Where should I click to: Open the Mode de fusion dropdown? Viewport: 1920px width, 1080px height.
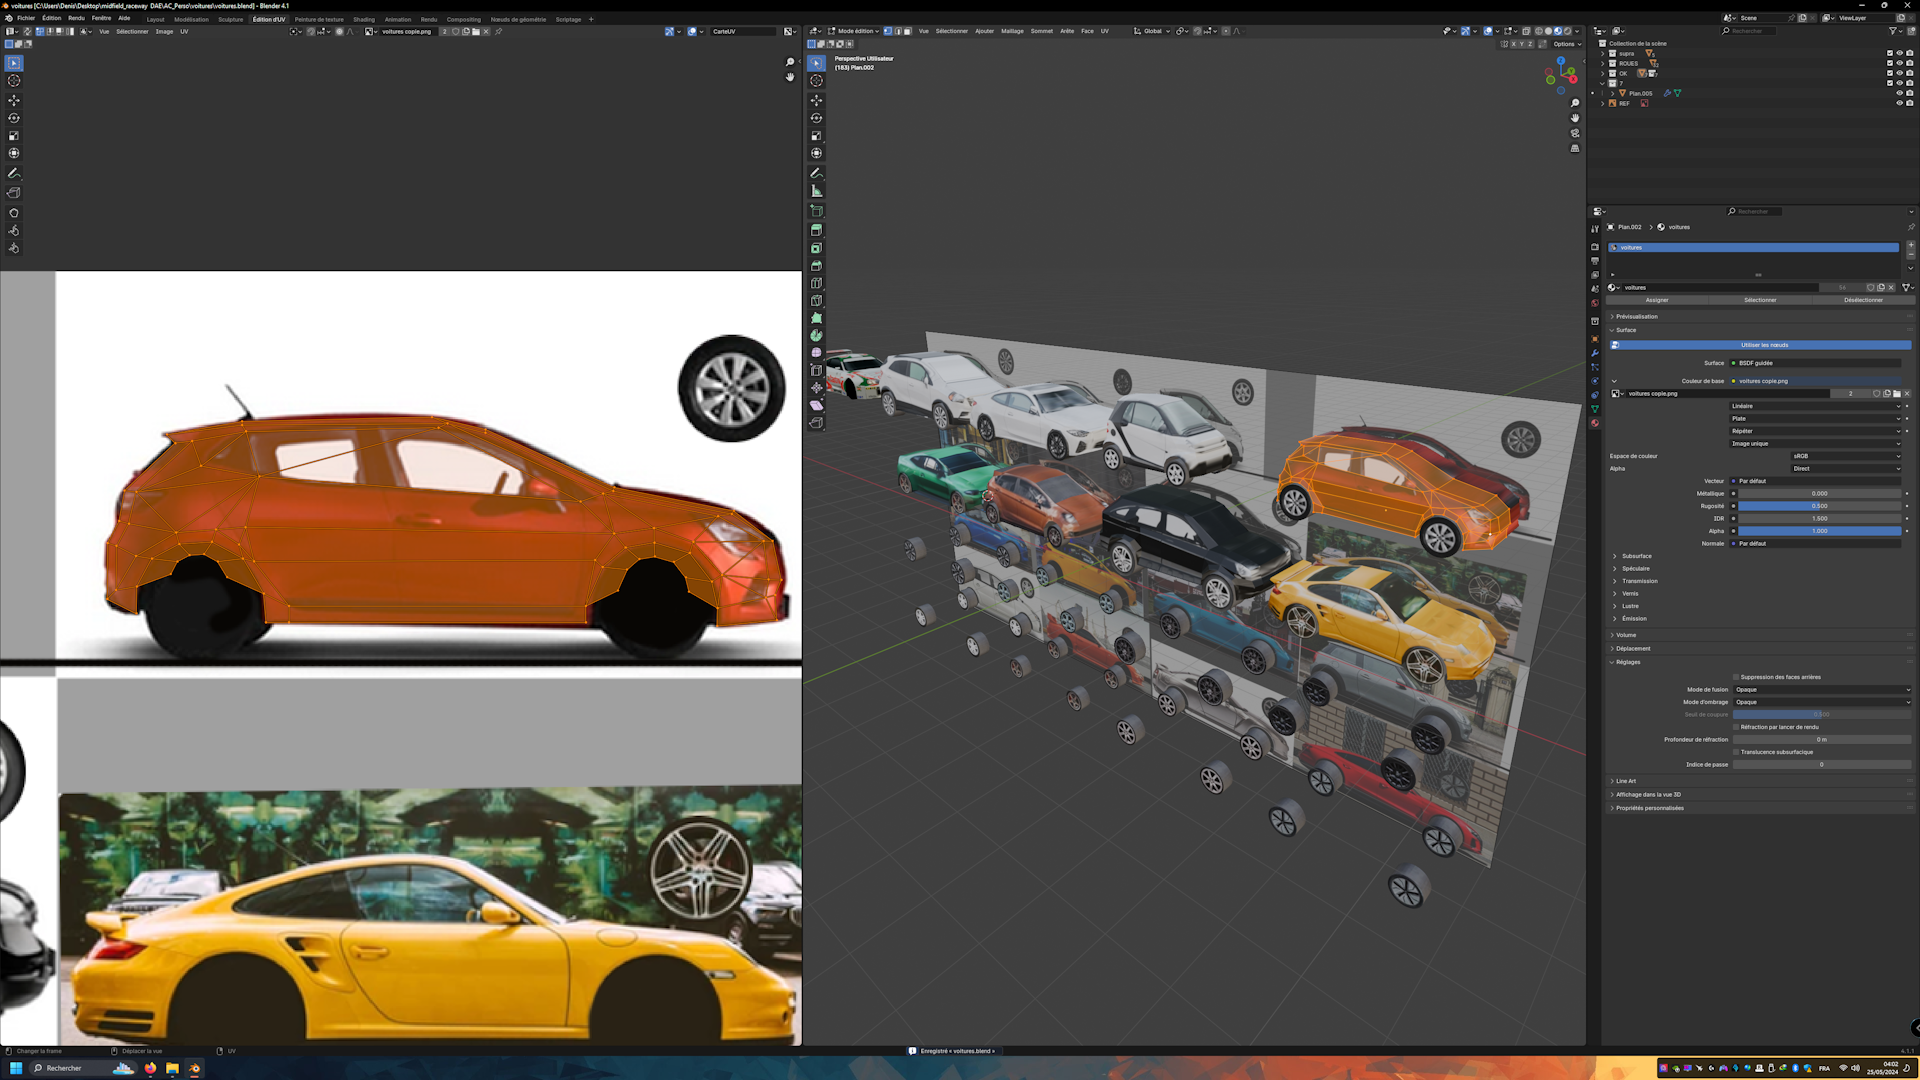point(1822,690)
